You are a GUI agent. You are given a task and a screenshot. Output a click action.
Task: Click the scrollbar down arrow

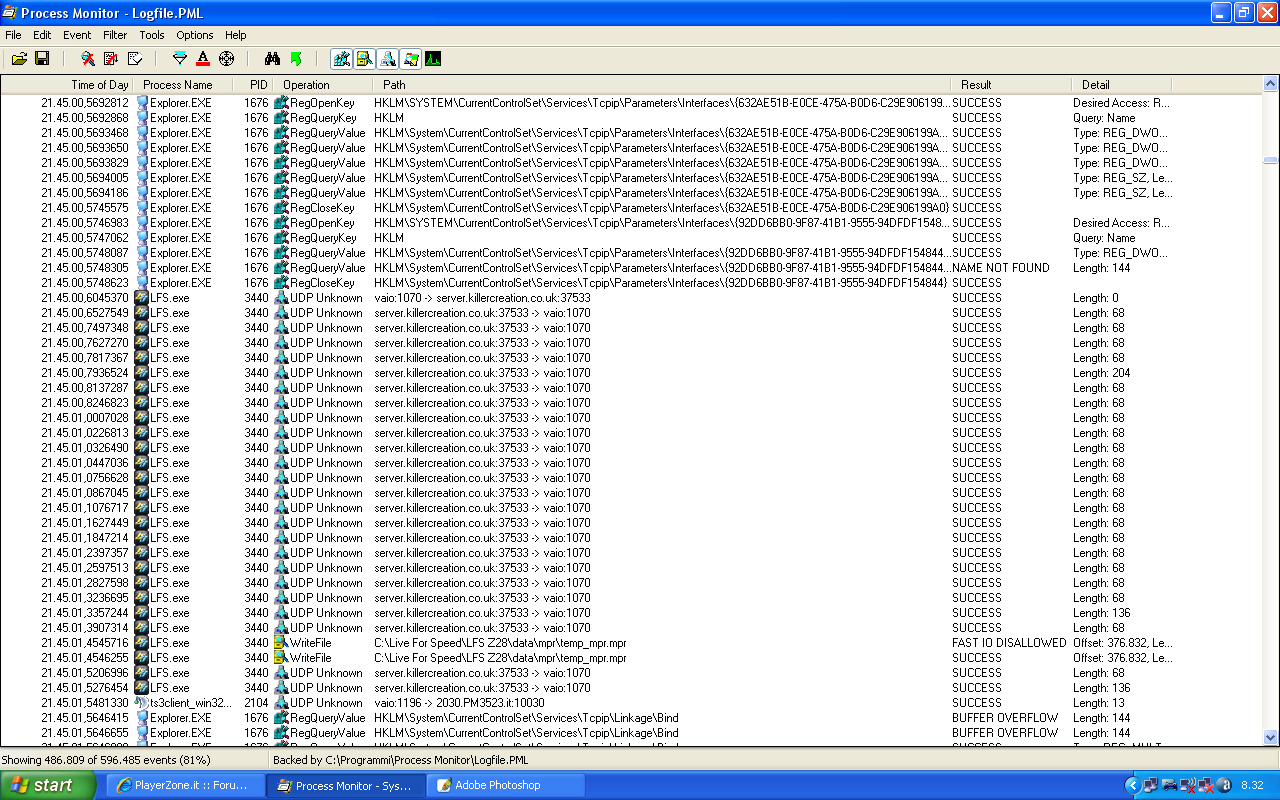point(1270,738)
